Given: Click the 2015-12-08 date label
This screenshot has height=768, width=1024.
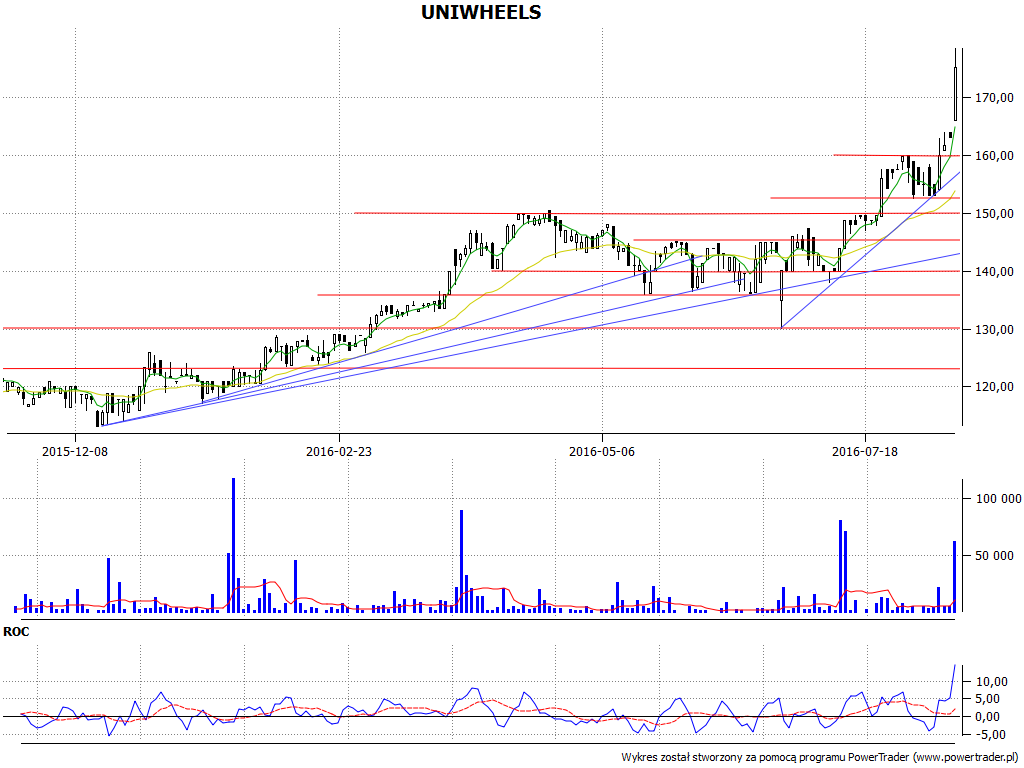Looking at the screenshot, I should click(75, 451).
